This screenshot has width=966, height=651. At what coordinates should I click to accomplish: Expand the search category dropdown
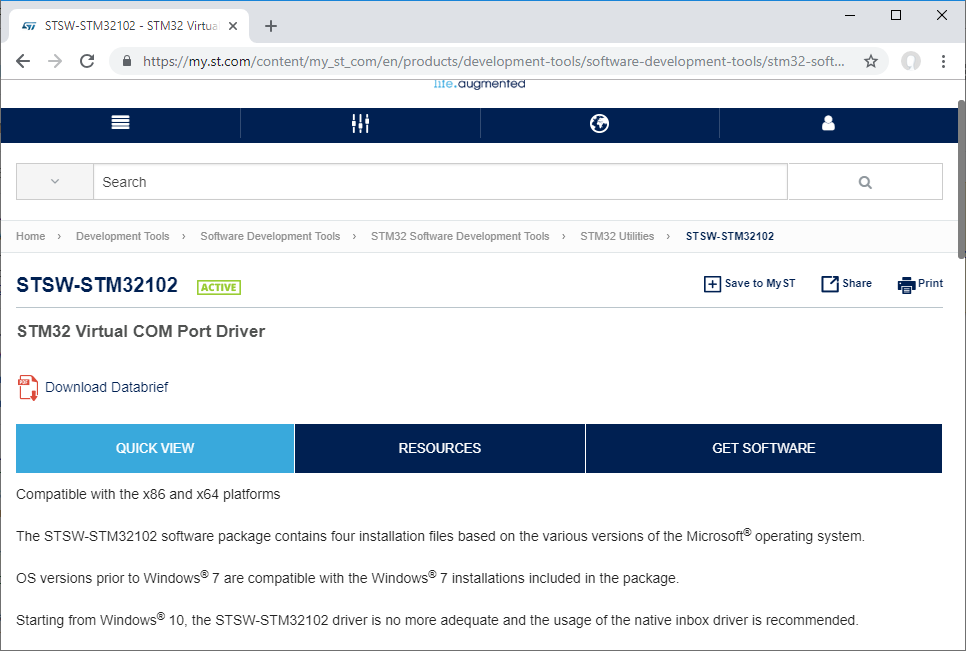click(55, 182)
